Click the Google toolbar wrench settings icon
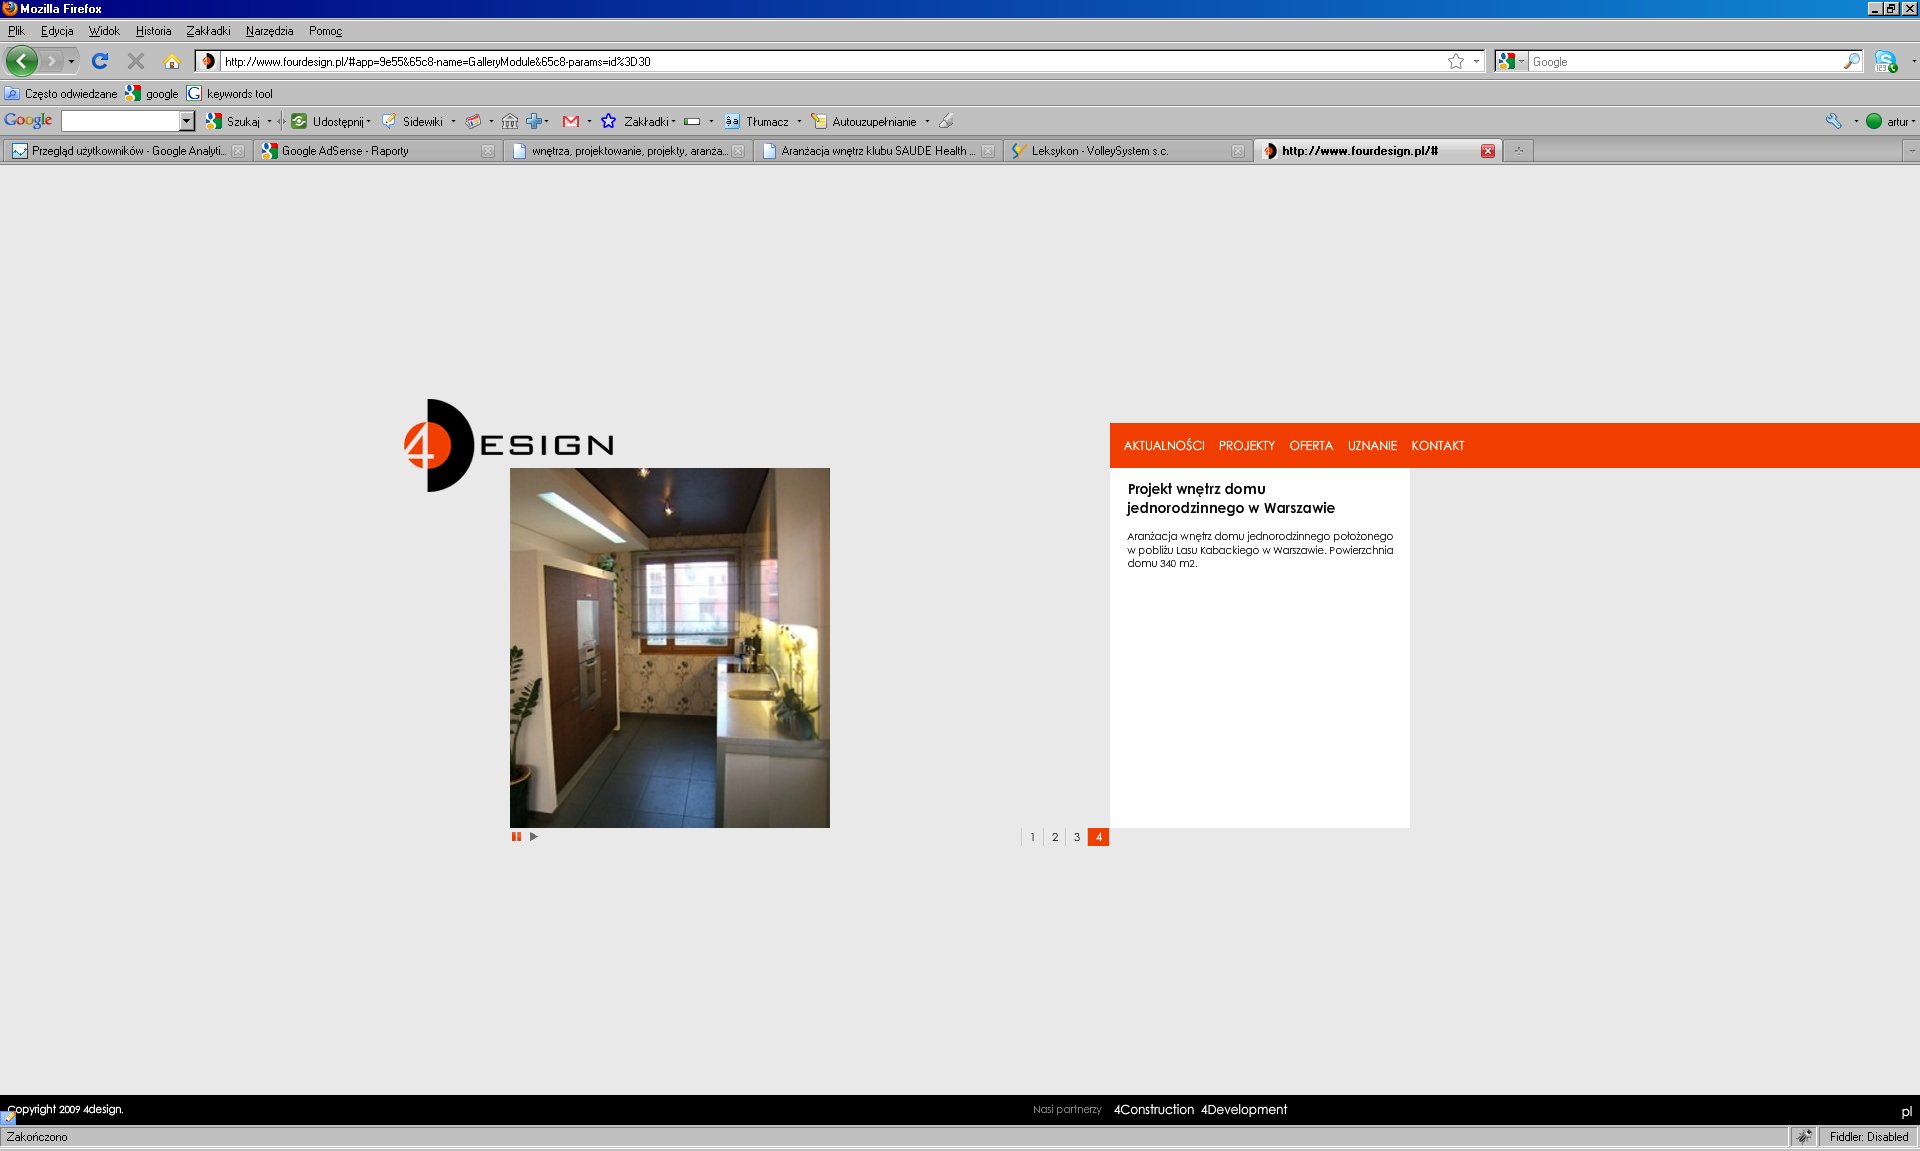1920x1151 pixels. tap(1834, 121)
